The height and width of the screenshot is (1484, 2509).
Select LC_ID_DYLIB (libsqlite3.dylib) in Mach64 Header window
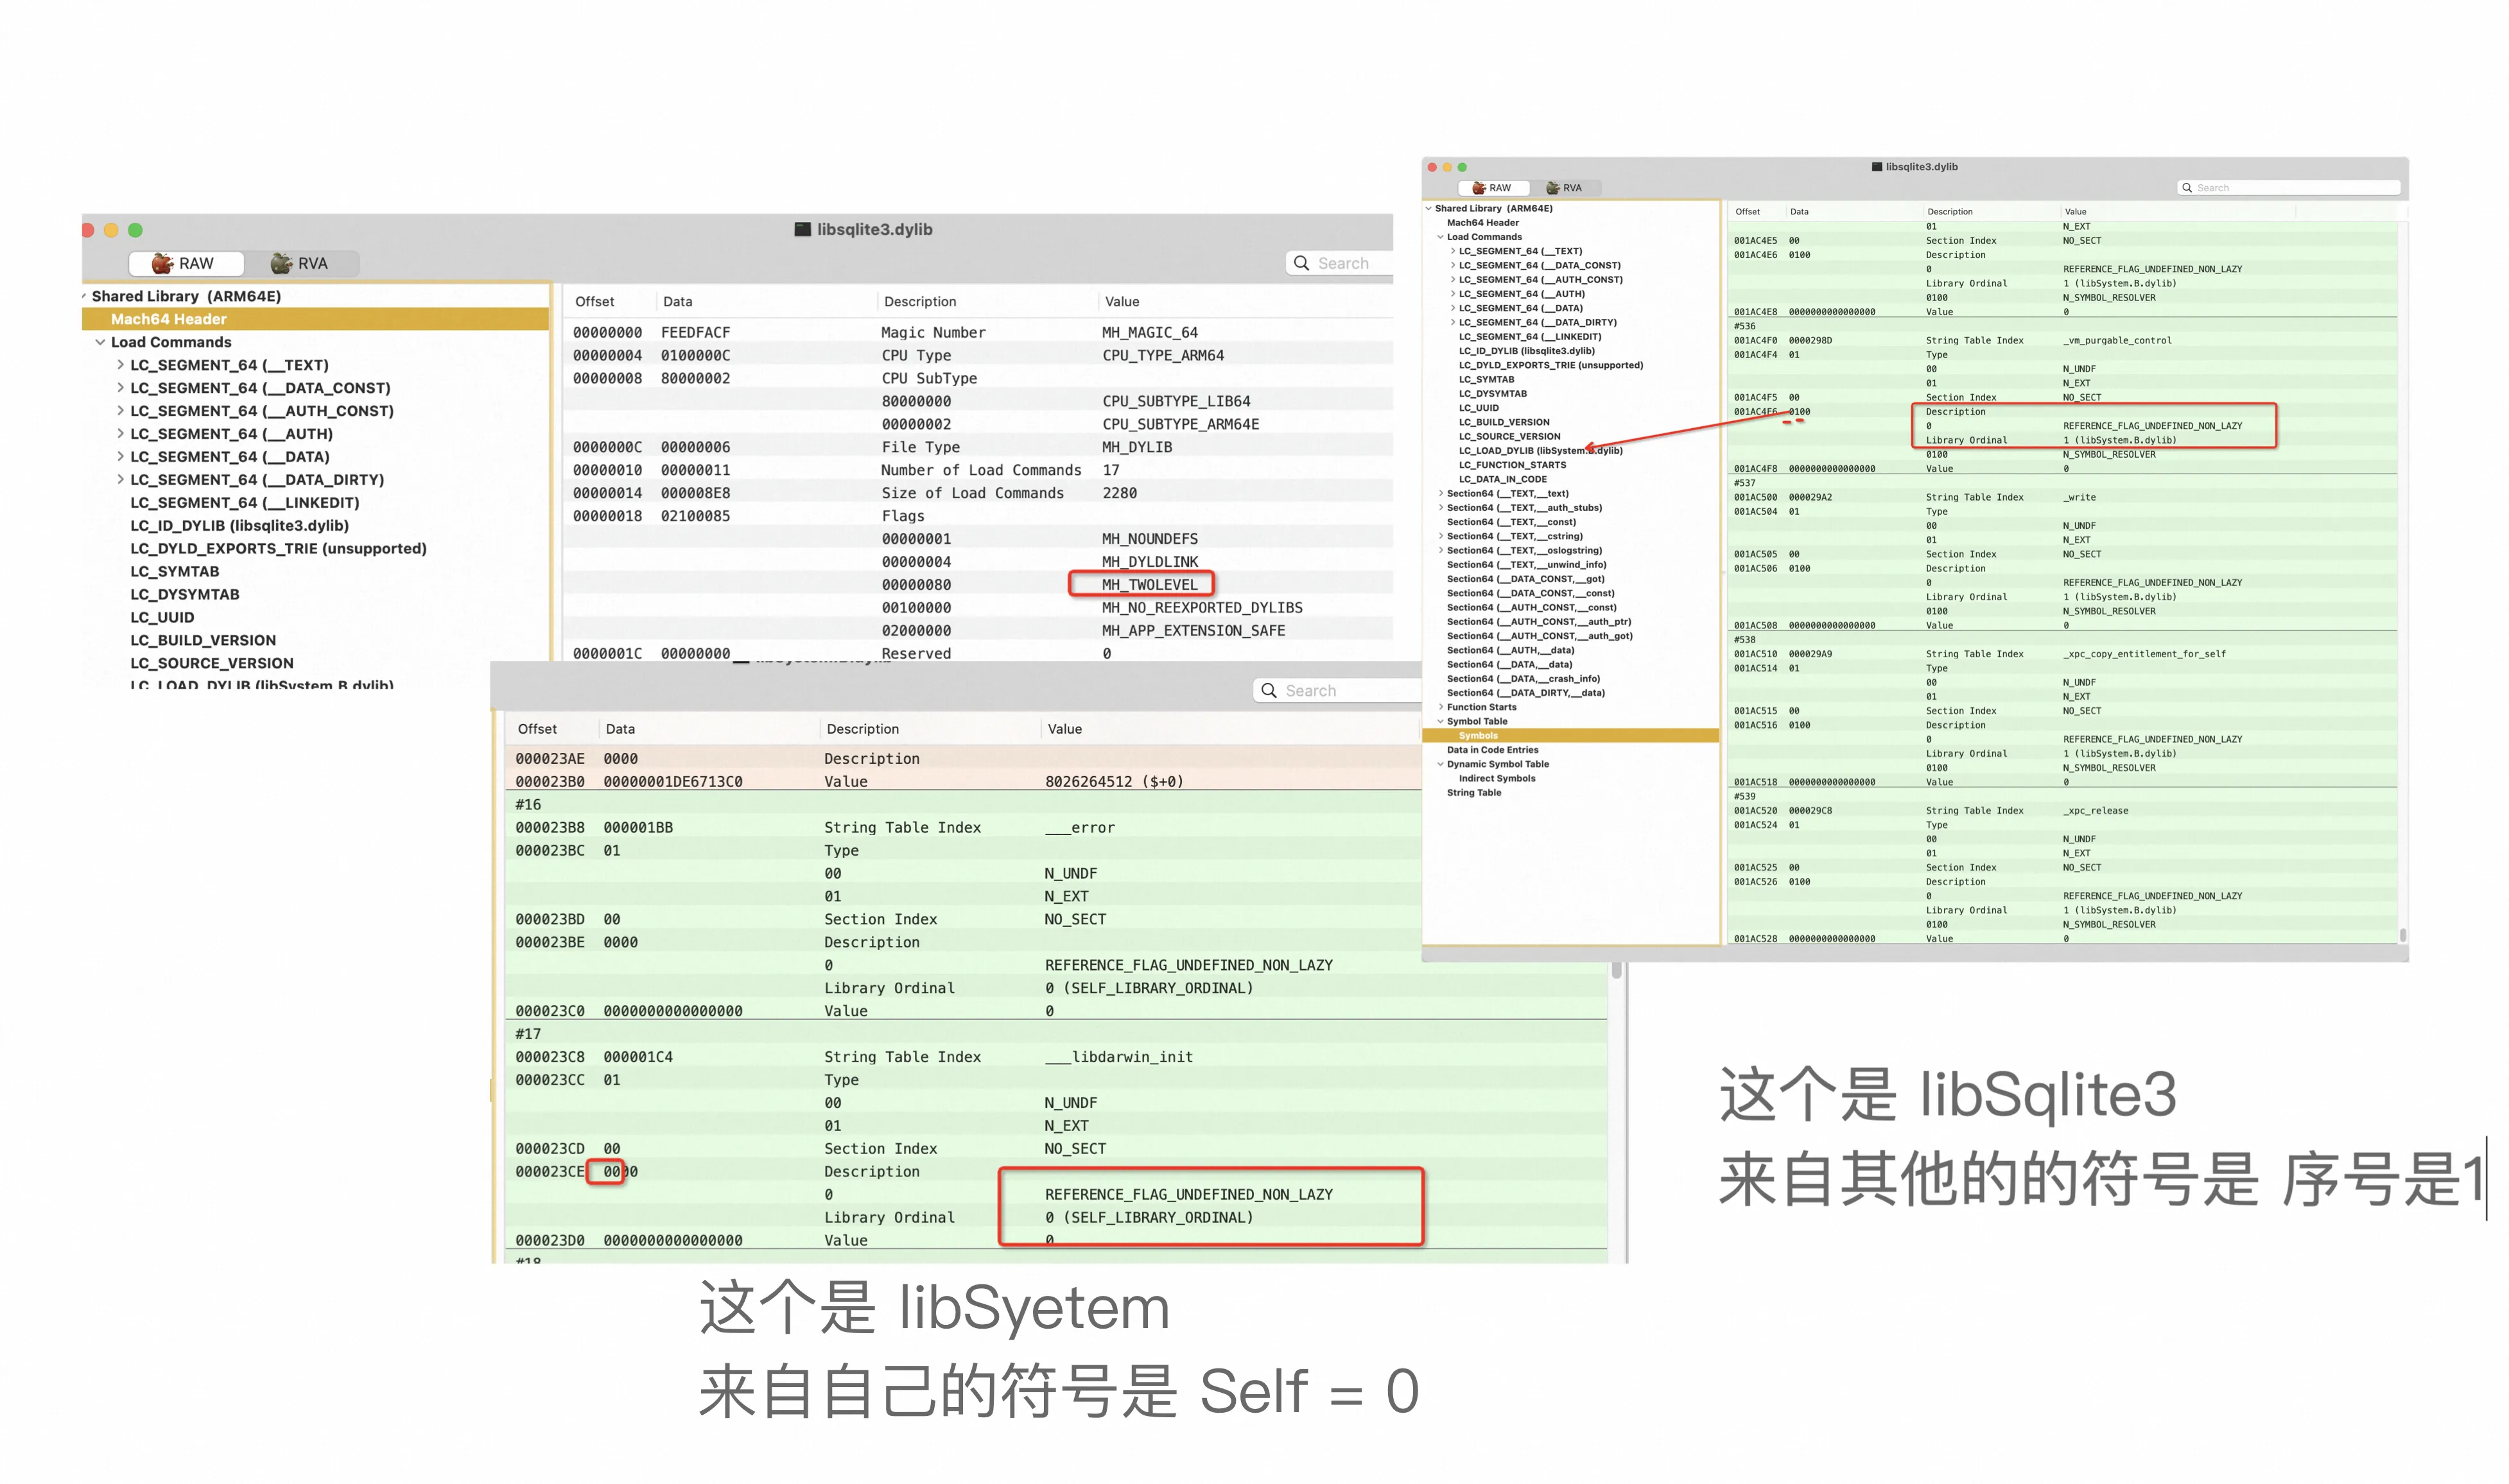240,526
